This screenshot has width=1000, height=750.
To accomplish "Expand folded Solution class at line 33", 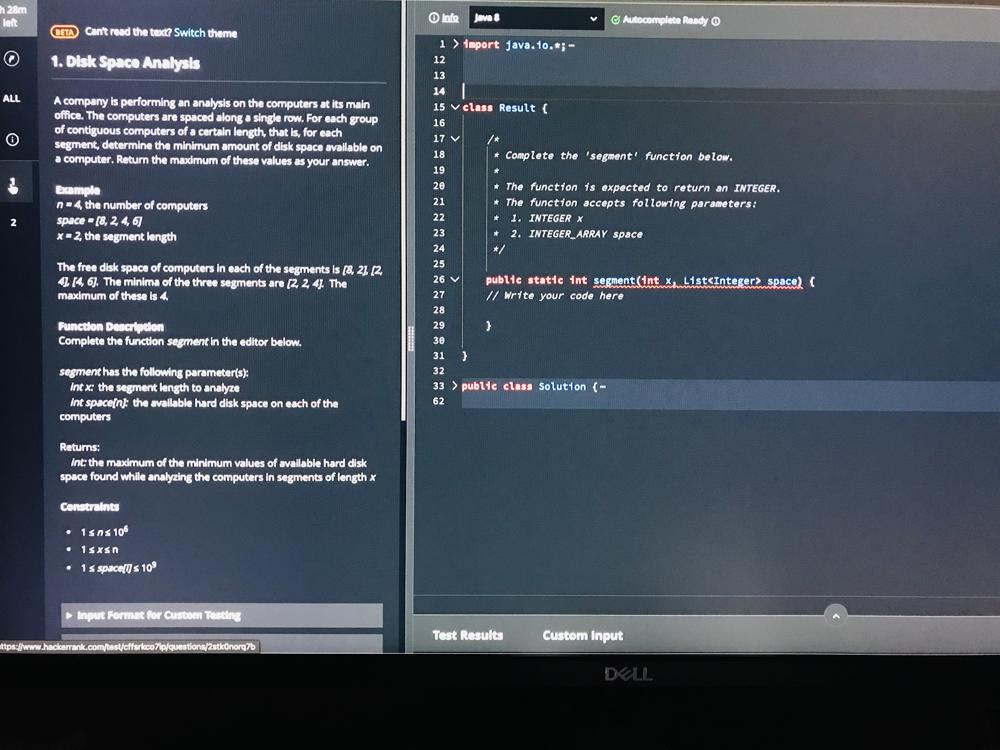I will [455, 386].
